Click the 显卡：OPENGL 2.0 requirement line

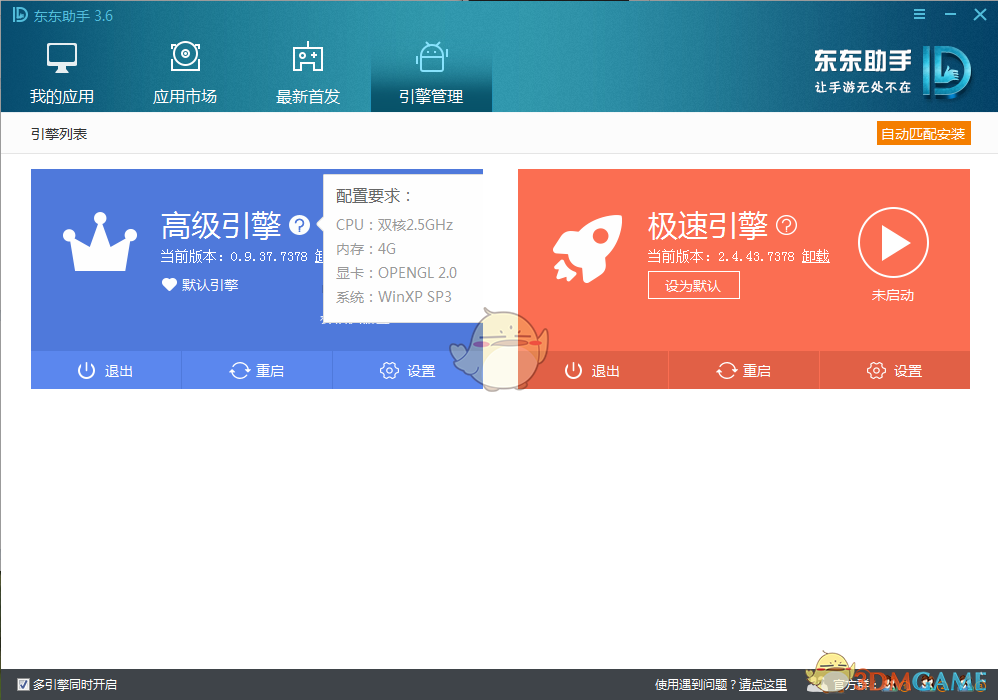pyautogui.click(x=396, y=272)
